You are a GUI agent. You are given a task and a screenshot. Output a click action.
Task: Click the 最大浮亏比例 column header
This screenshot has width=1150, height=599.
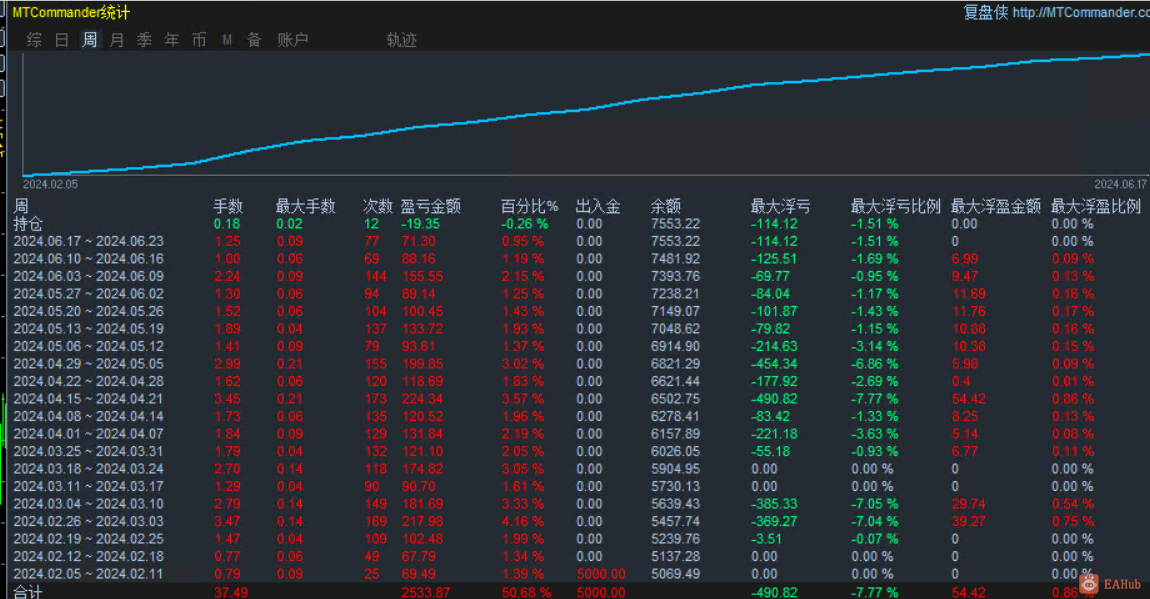pyautogui.click(x=896, y=206)
